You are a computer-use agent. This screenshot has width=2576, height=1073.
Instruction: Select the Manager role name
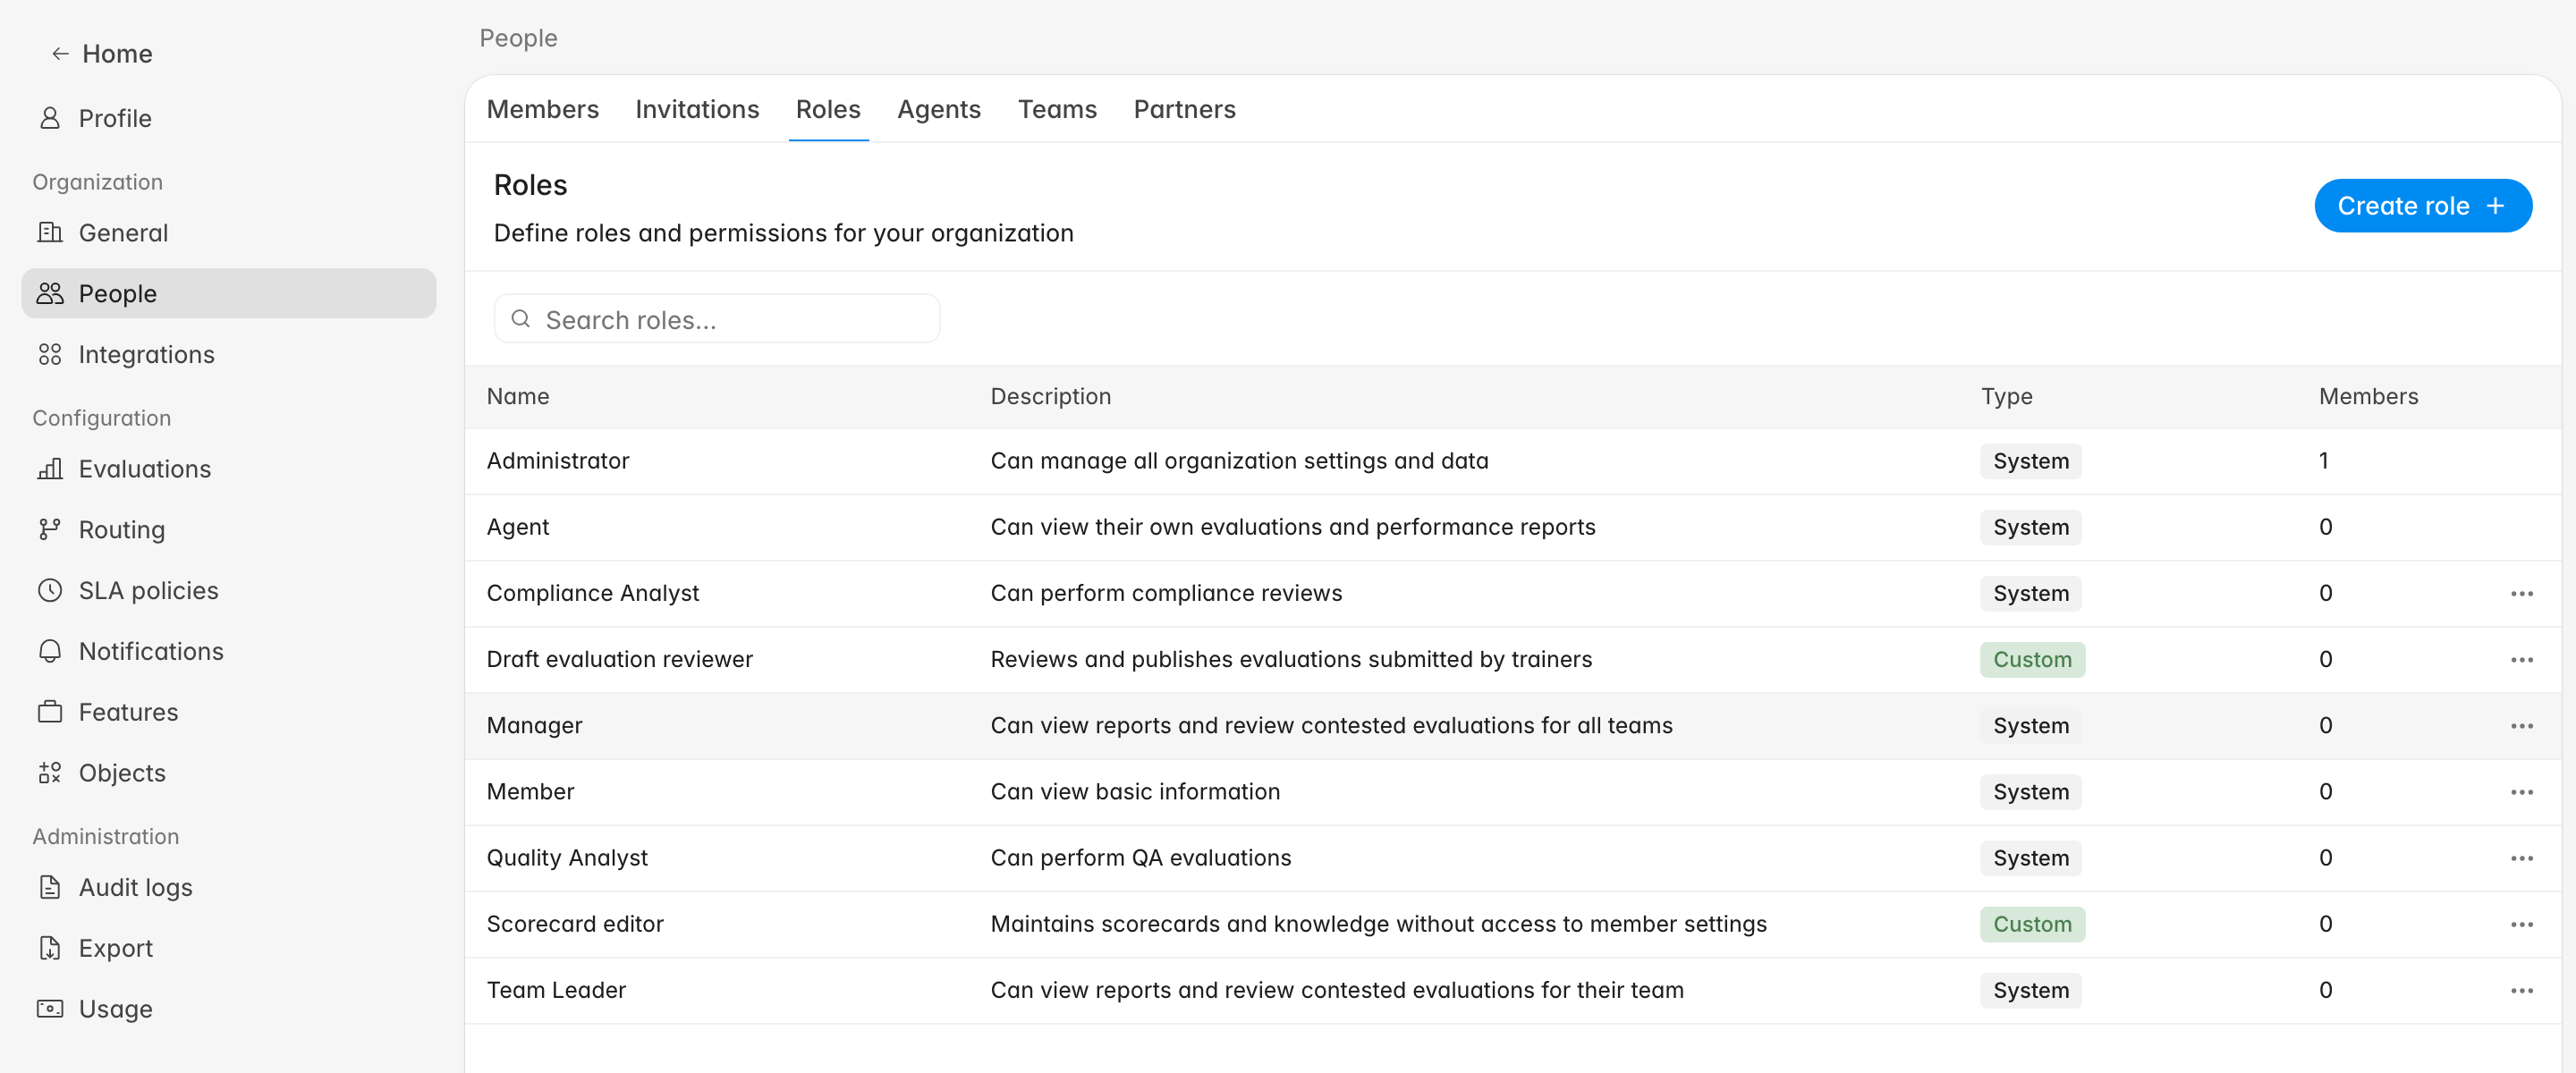tap(534, 725)
